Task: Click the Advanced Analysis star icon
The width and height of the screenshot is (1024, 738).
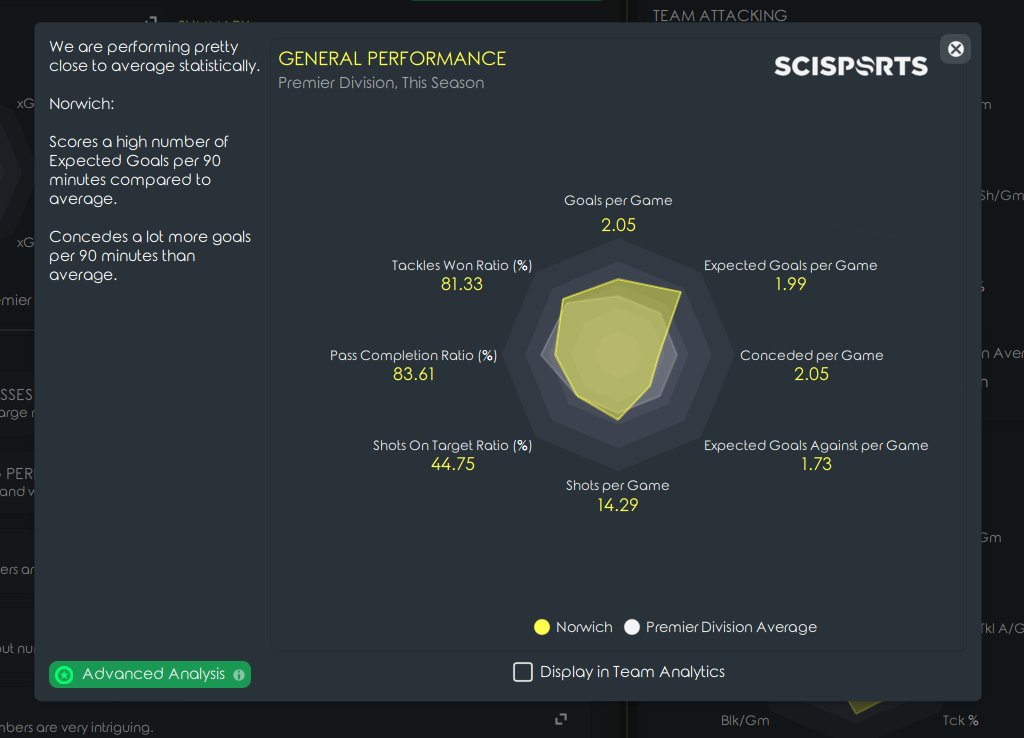Action: pos(64,675)
